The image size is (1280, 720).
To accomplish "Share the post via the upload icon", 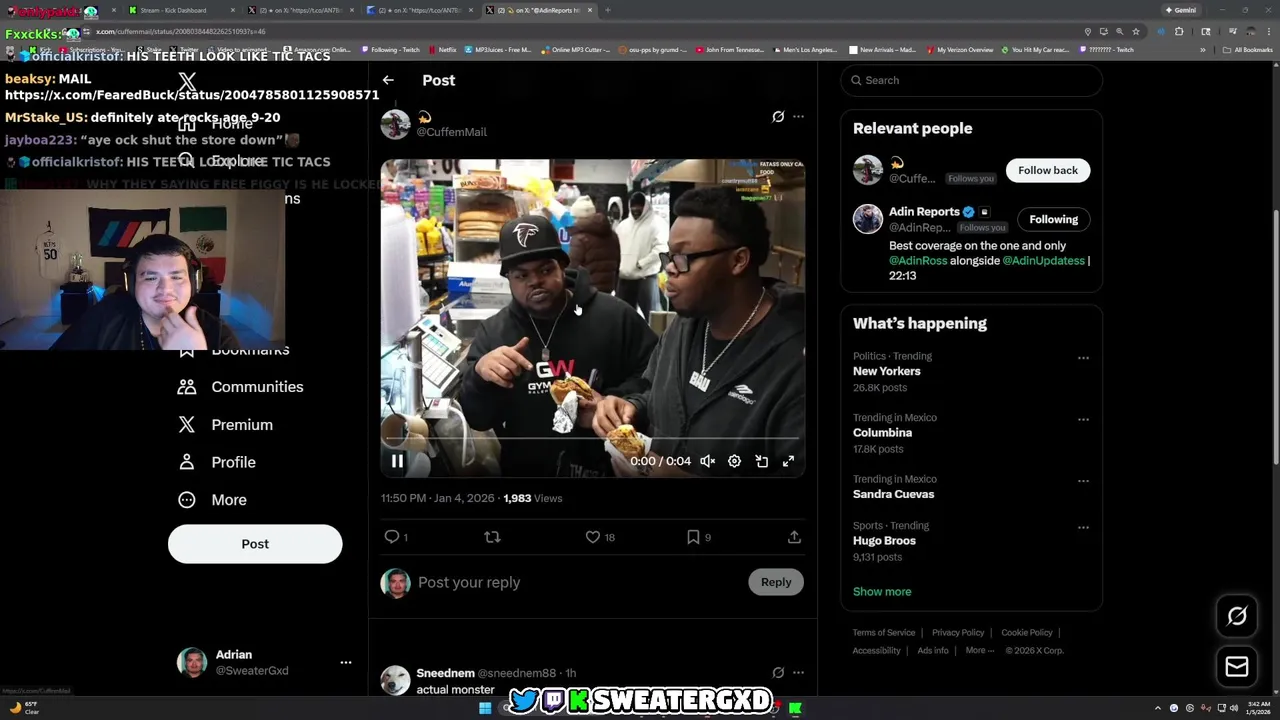I will pos(794,537).
